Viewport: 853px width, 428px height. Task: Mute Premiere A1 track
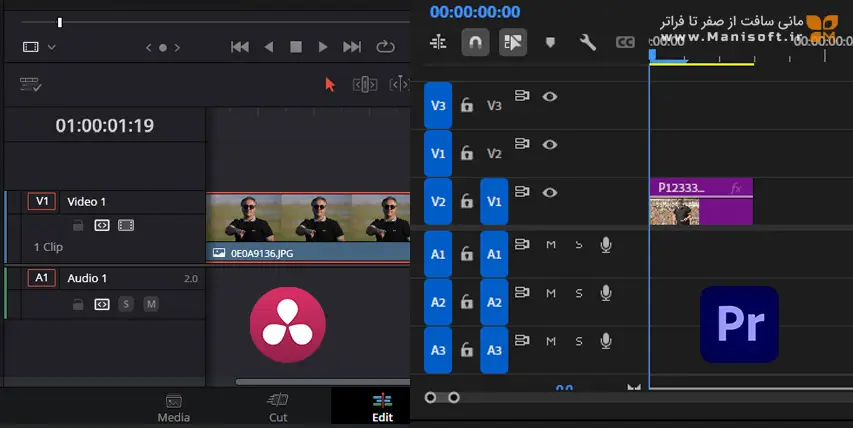click(x=551, y=245)
